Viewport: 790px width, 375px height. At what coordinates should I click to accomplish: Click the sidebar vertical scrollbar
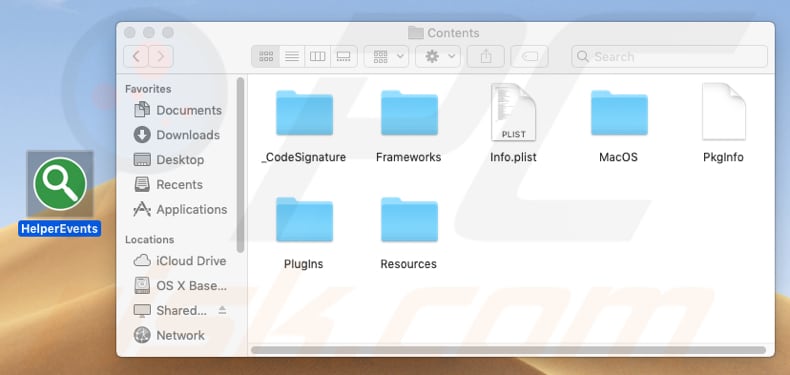coord(240,165)
